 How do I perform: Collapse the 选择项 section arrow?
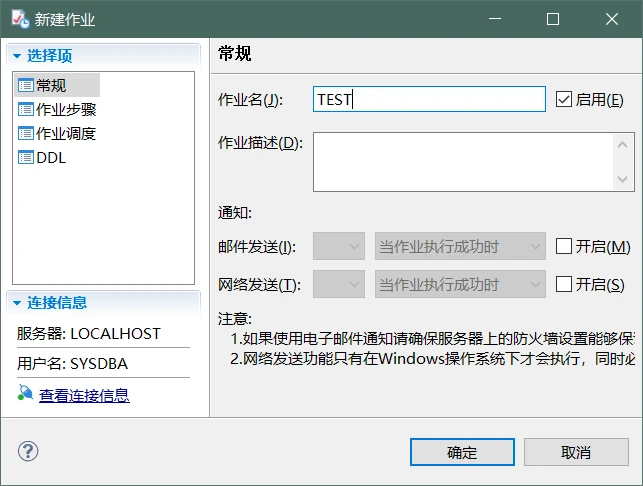click(17, 56)
